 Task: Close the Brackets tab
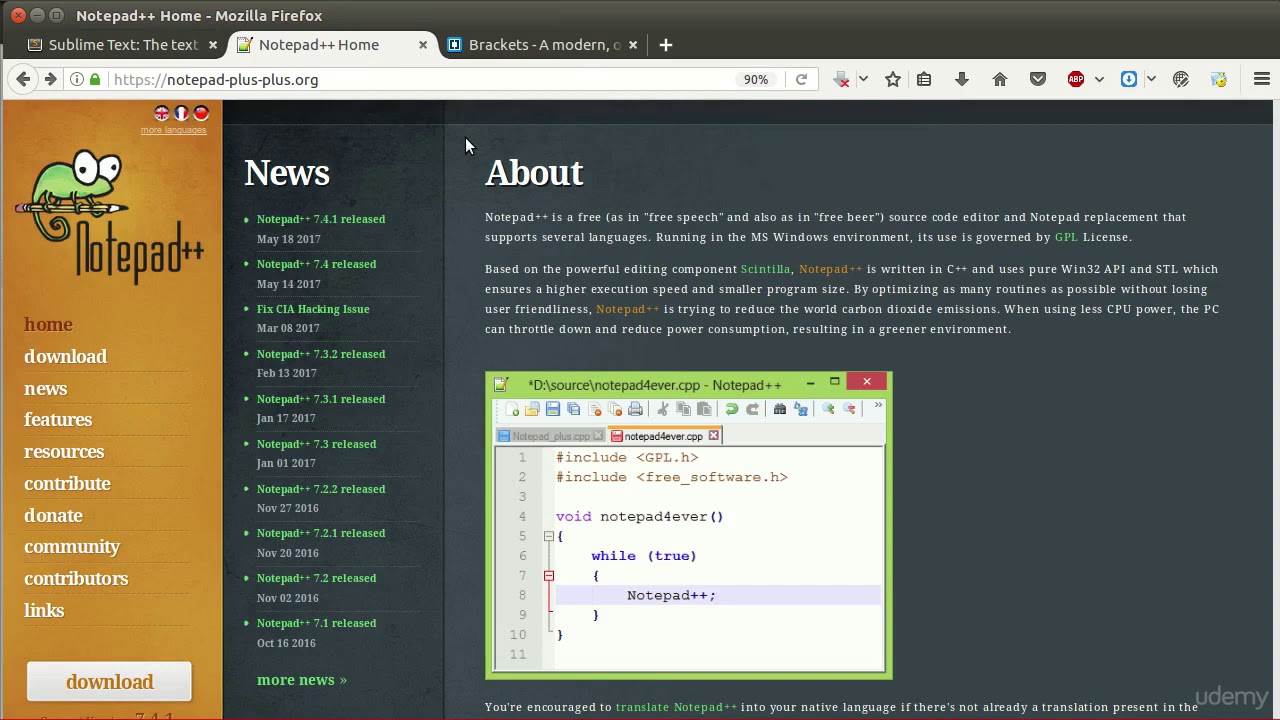[632, 45]
